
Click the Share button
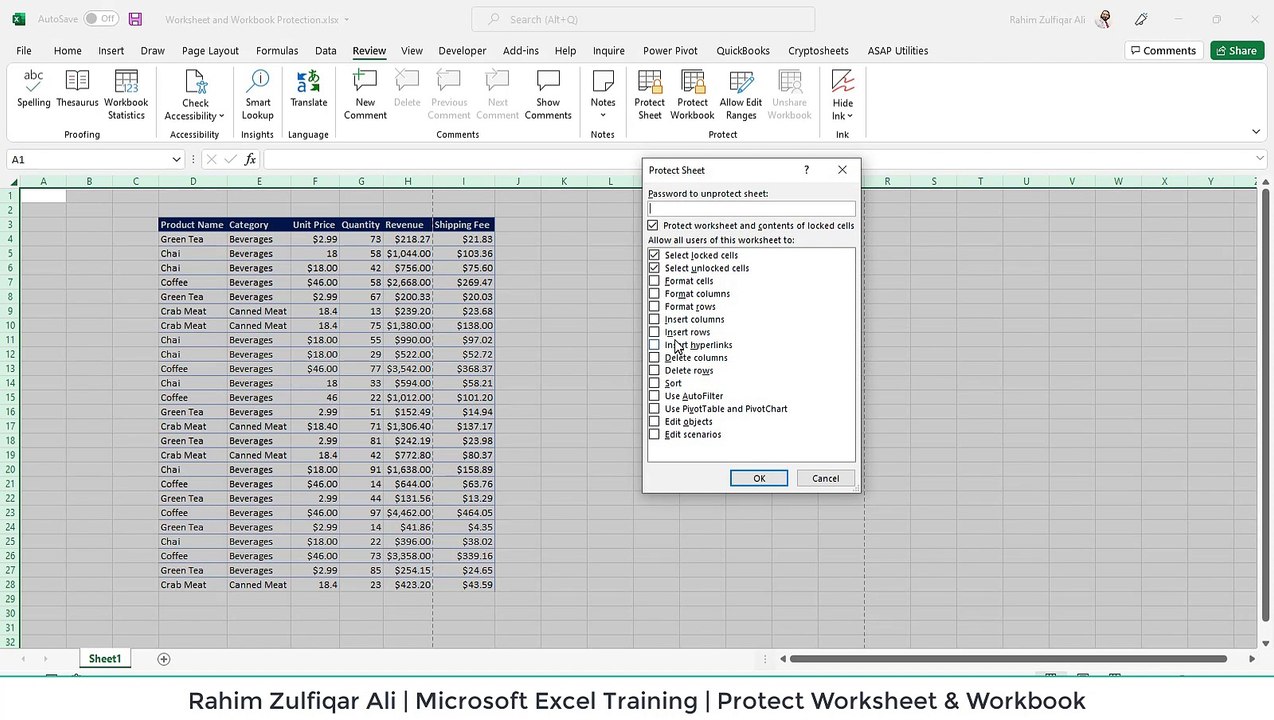(x=1237, y=51)
